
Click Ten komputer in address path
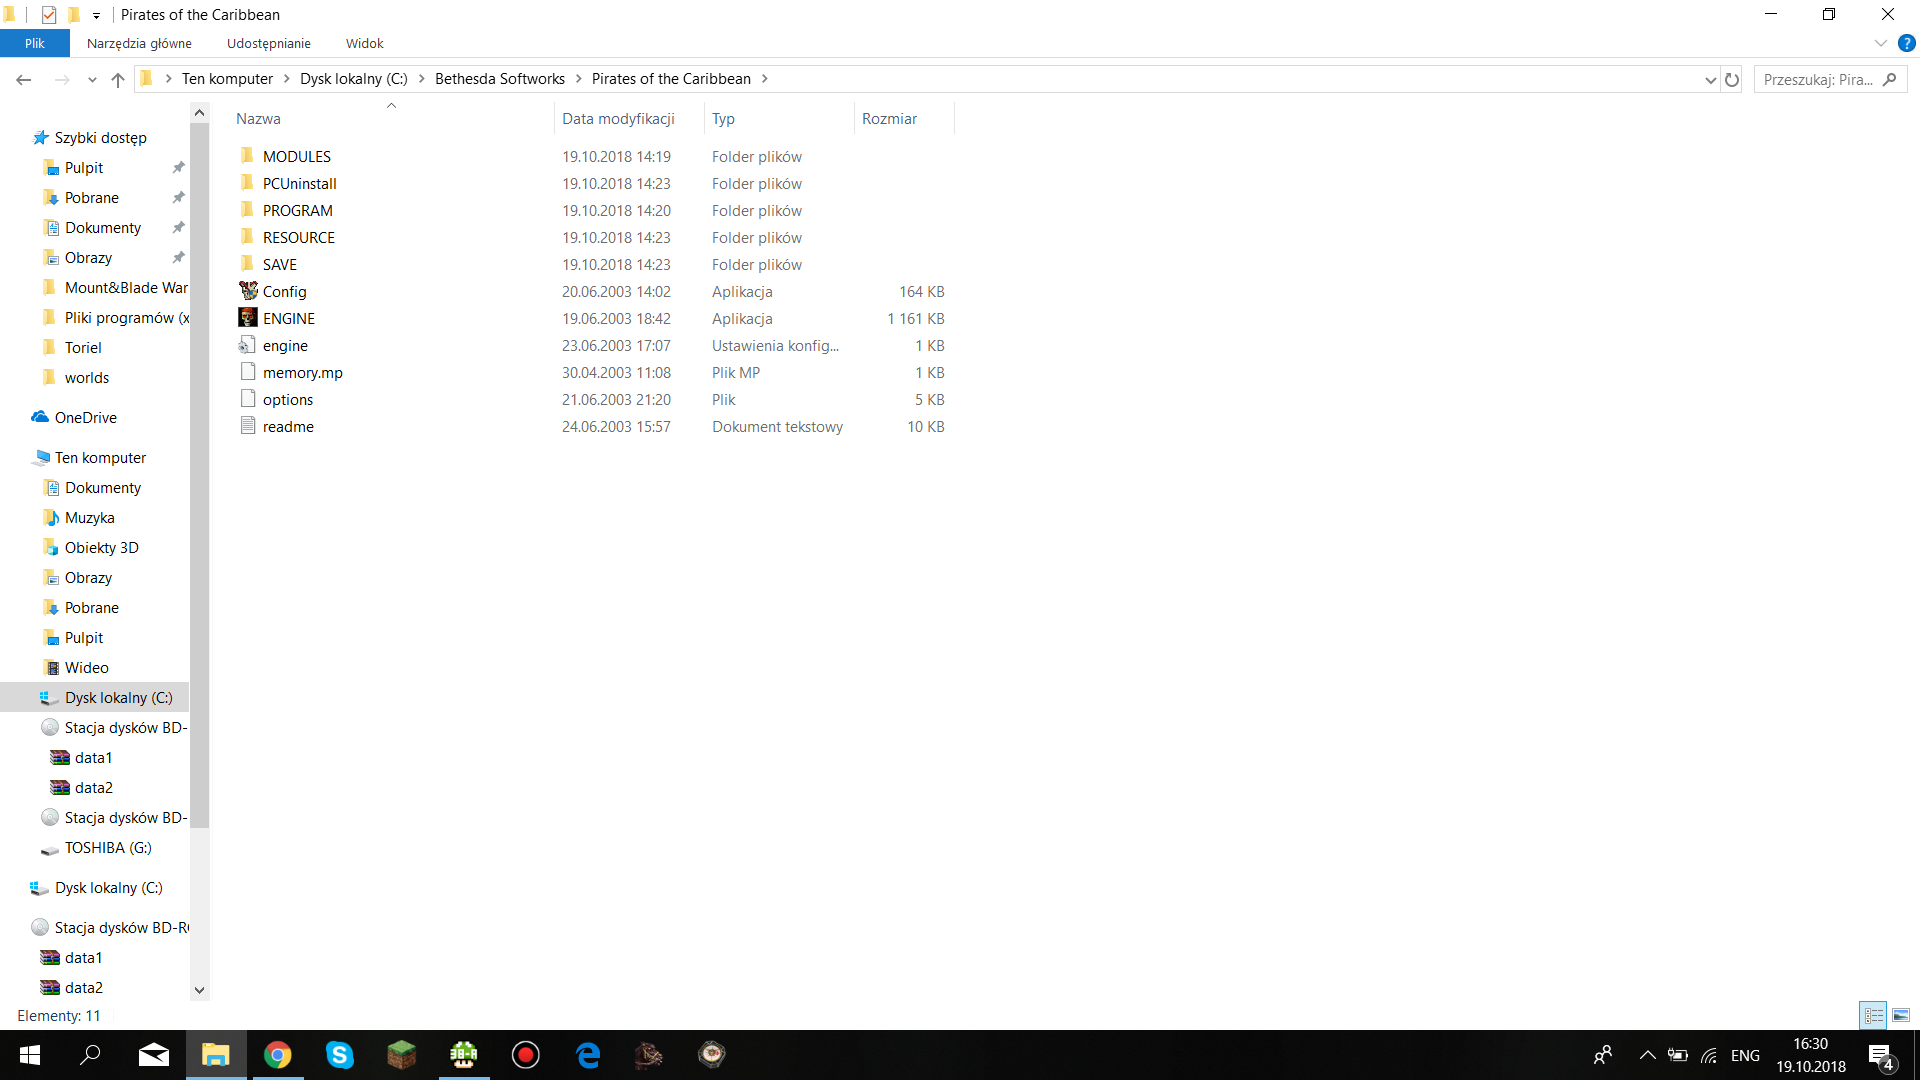coord(227,79)
